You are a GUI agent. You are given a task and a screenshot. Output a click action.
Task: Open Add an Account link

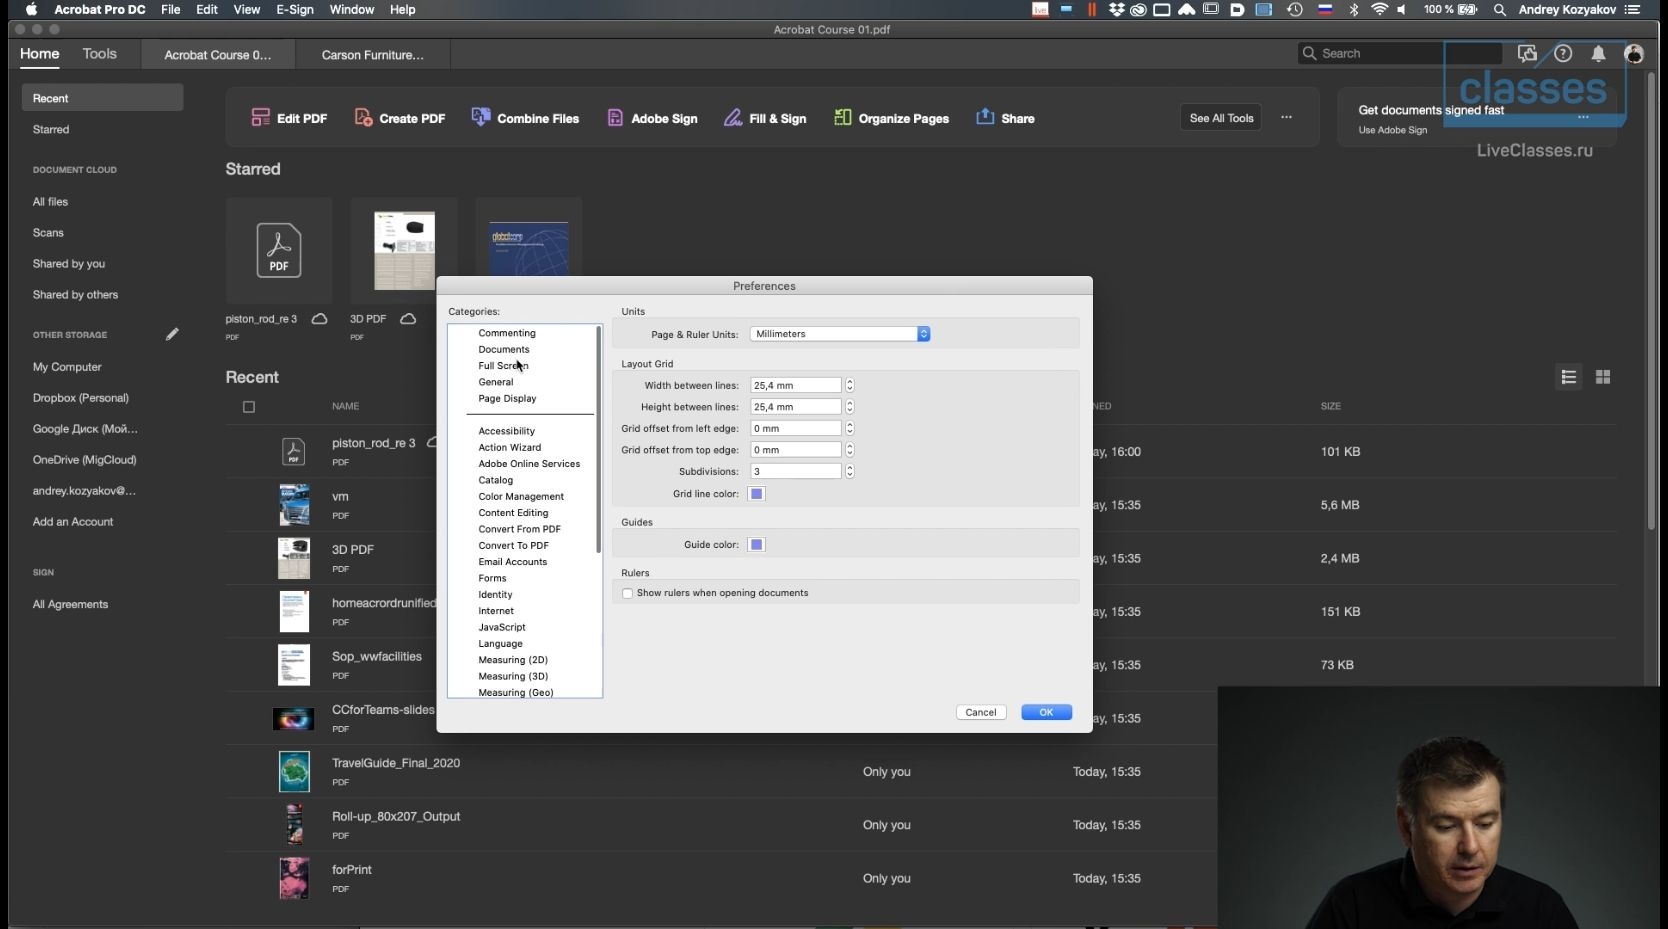click(73, 522)
